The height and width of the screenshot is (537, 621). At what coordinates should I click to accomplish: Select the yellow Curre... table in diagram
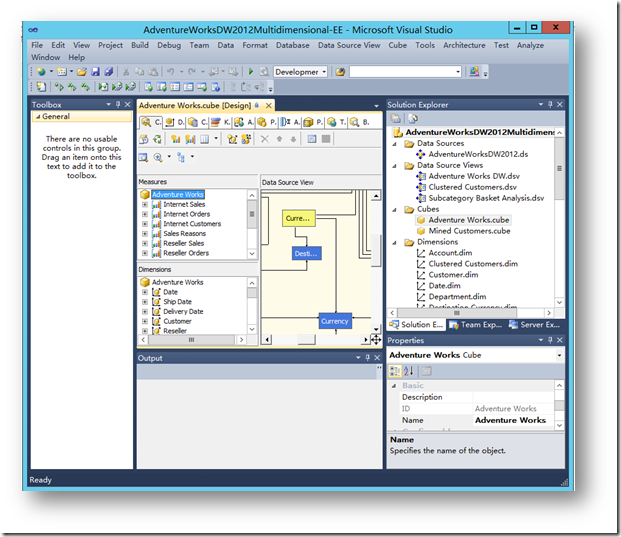[299, 219]
